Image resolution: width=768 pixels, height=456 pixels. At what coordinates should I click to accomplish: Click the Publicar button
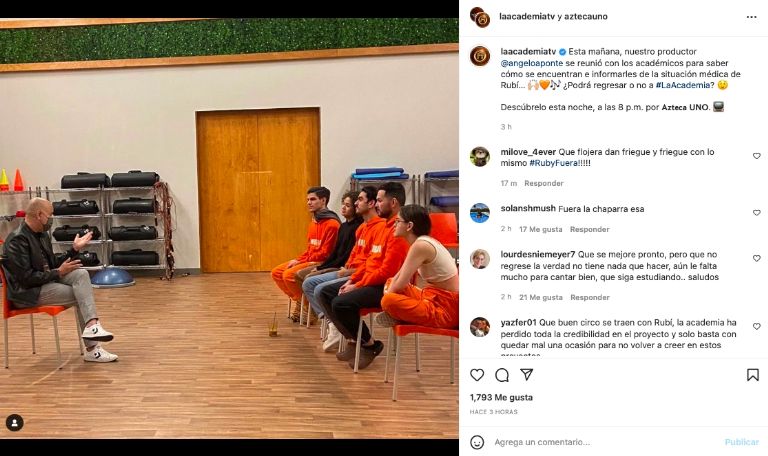pos(742,442)
